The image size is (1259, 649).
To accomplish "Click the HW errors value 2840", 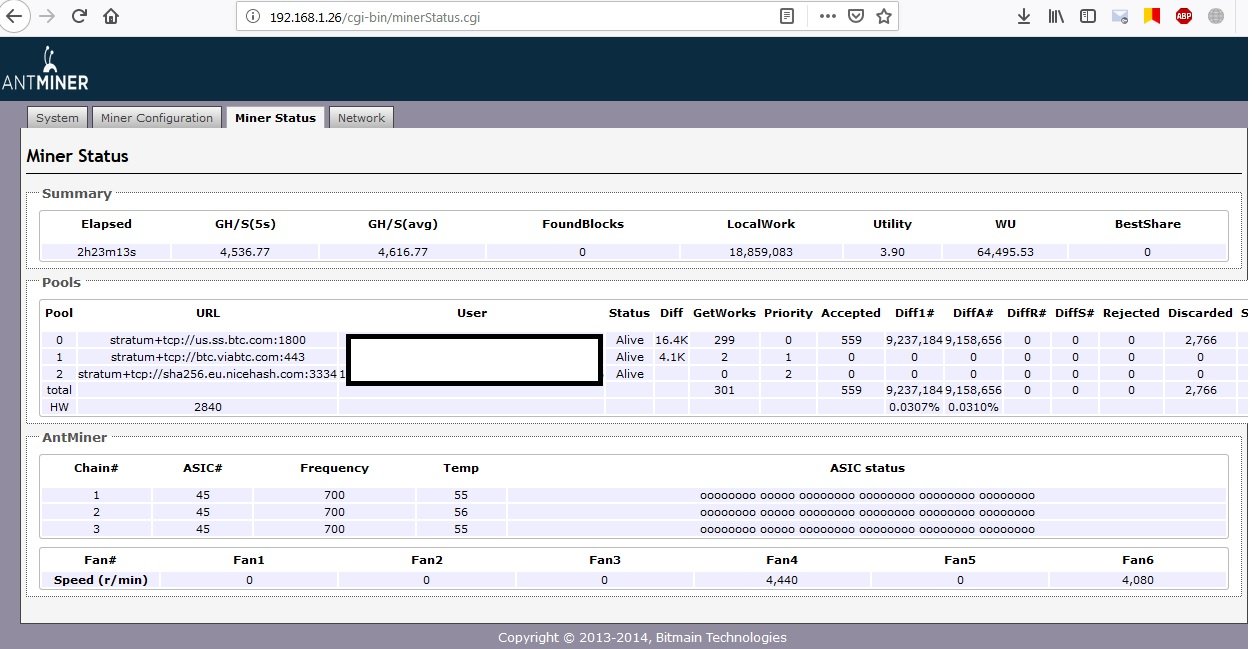I will (x=208, y=407).
